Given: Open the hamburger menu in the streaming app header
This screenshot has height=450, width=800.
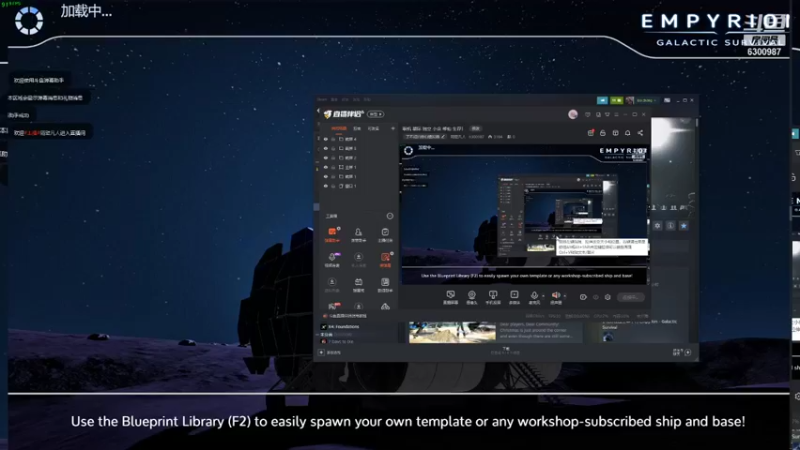Looking at the screenshot, I should tap(616, 114).
